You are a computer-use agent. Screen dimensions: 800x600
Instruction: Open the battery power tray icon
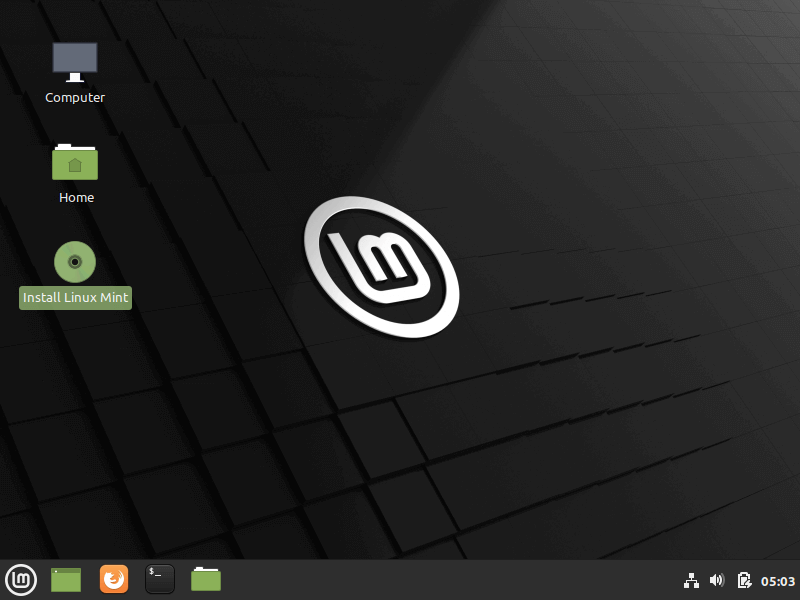coord(744,580)
